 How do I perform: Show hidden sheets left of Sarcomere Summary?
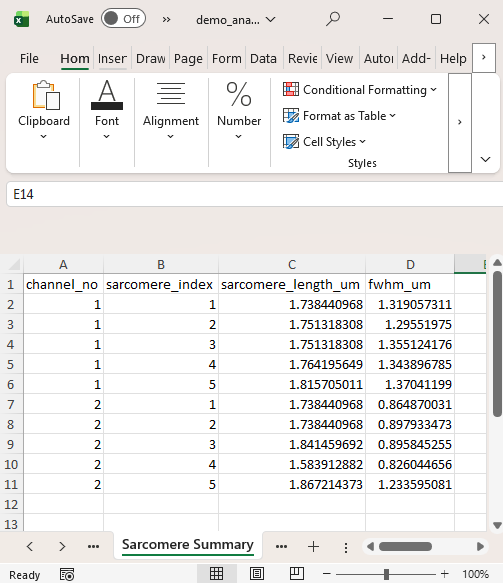point(93,546)
